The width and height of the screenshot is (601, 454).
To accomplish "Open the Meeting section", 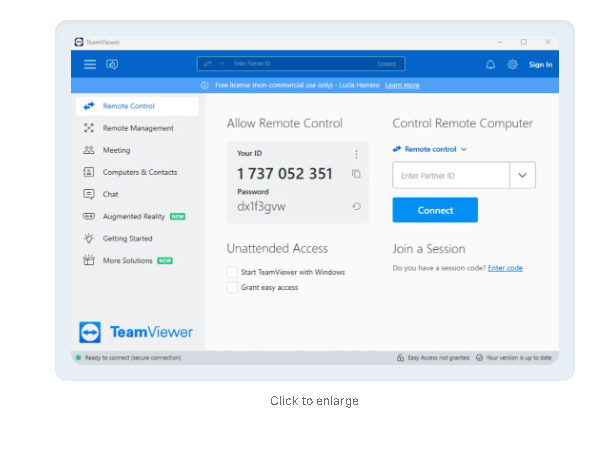I will click(x=137, y=150).
